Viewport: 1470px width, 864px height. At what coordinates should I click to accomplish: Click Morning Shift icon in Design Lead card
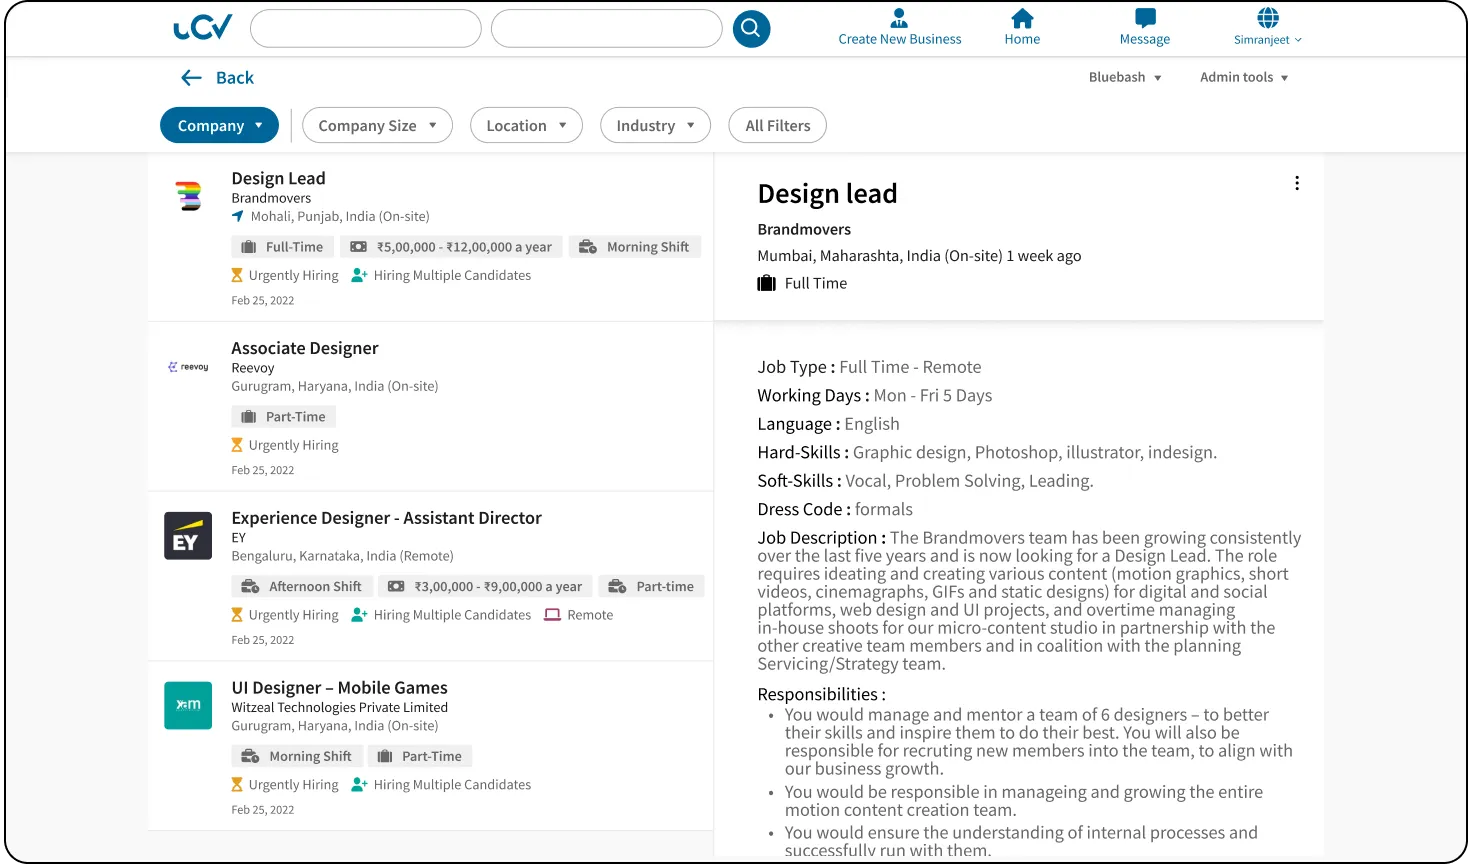(588, 247)
